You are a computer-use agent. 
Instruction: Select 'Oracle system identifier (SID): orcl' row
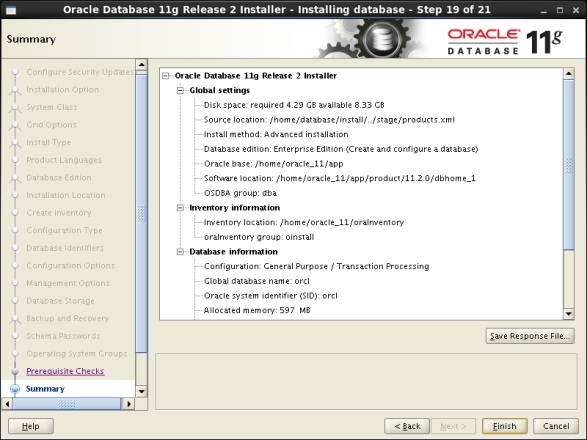coord(270,296)
